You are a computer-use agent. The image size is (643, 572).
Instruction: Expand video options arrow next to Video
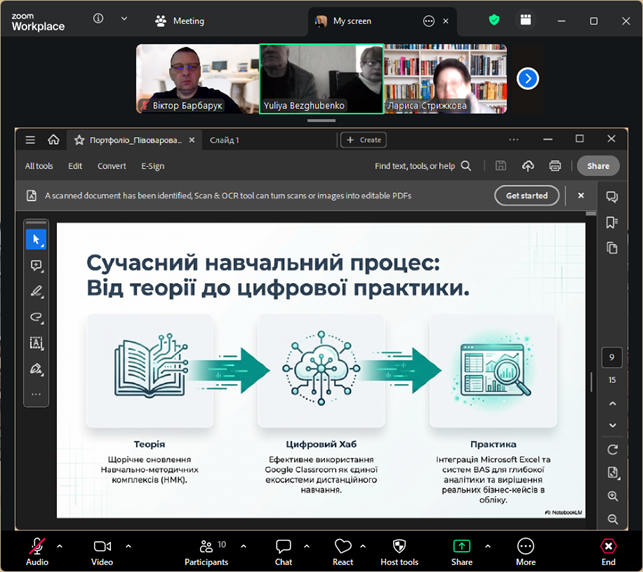[128, 546]
